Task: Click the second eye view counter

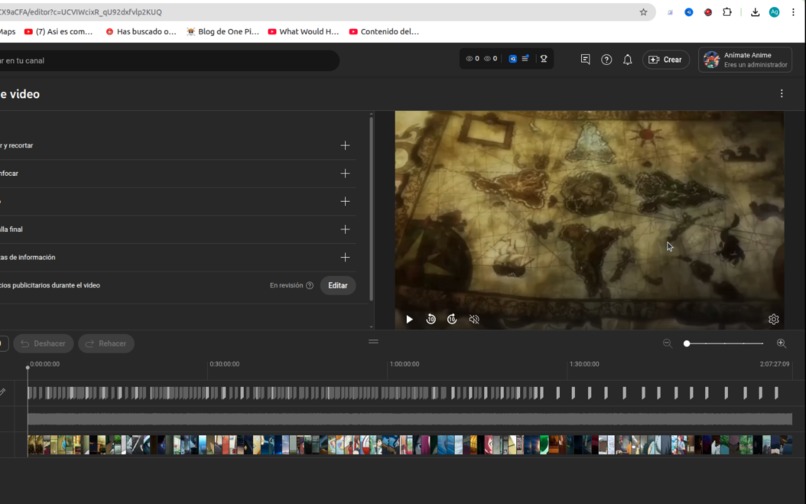Action: [x=491, y=59]
